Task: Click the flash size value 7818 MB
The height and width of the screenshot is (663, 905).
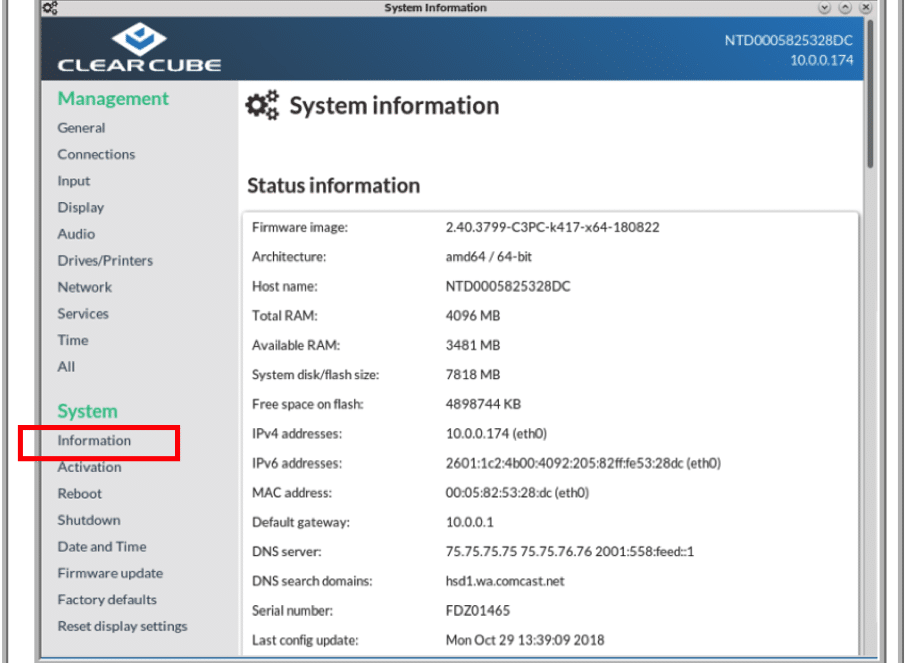Action: 473,374
